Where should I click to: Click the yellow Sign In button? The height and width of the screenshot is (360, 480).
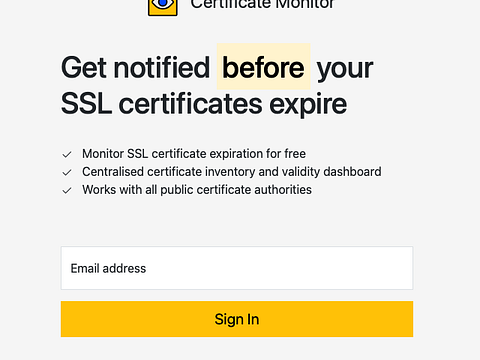[x=237, y=319]
